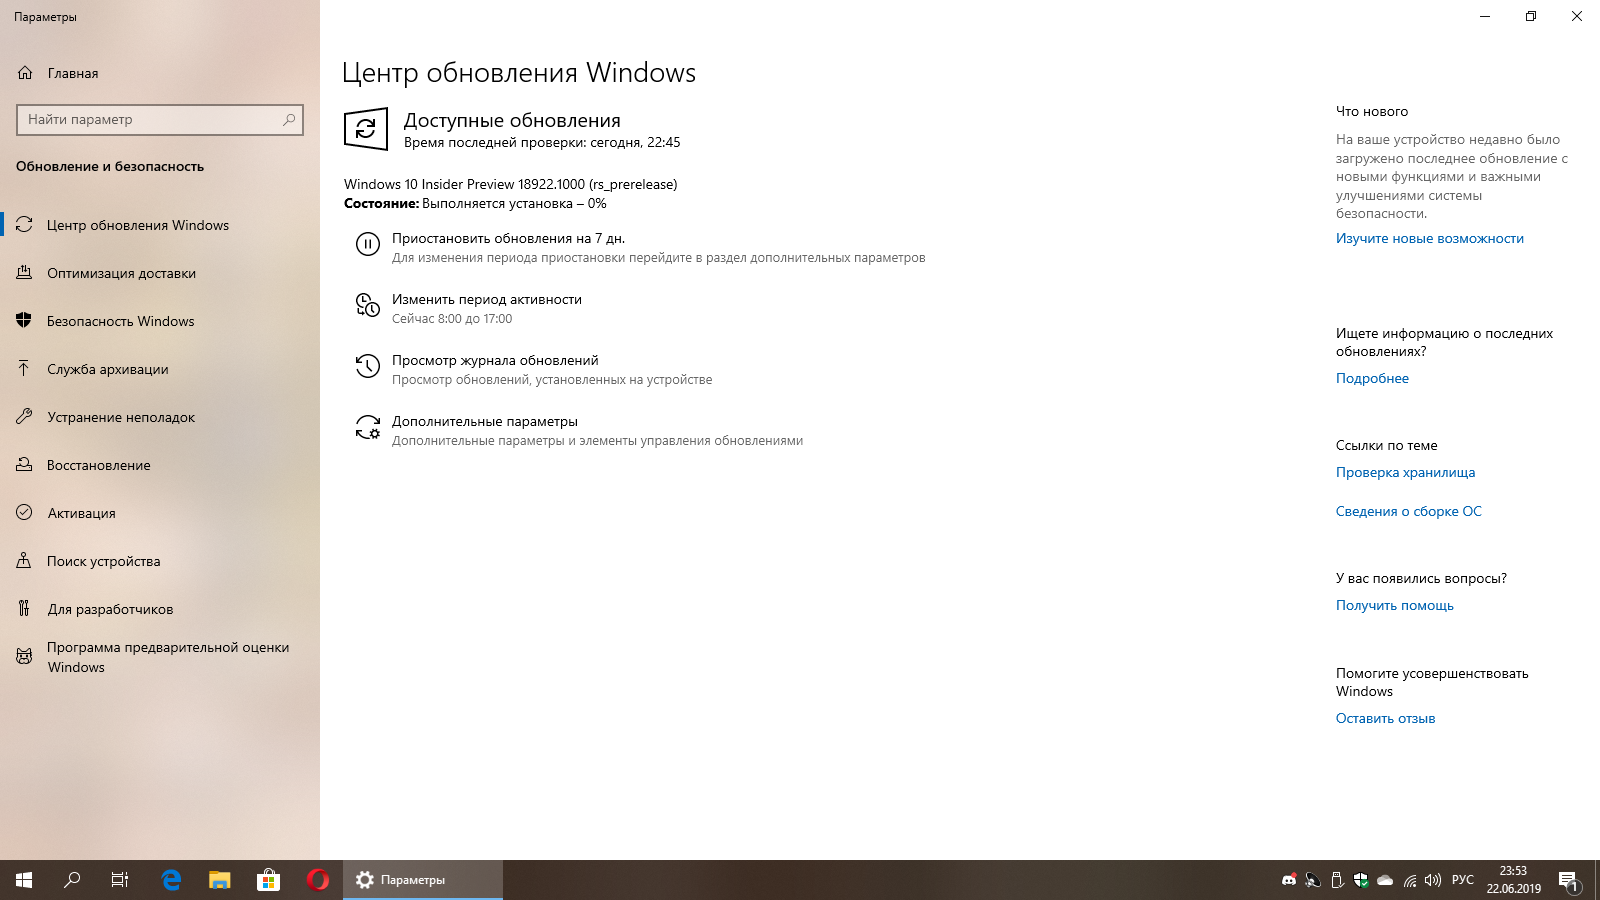Open Microsoft Store from the taskbar
Screen dimensions: 1600x900
coord(268,880)
